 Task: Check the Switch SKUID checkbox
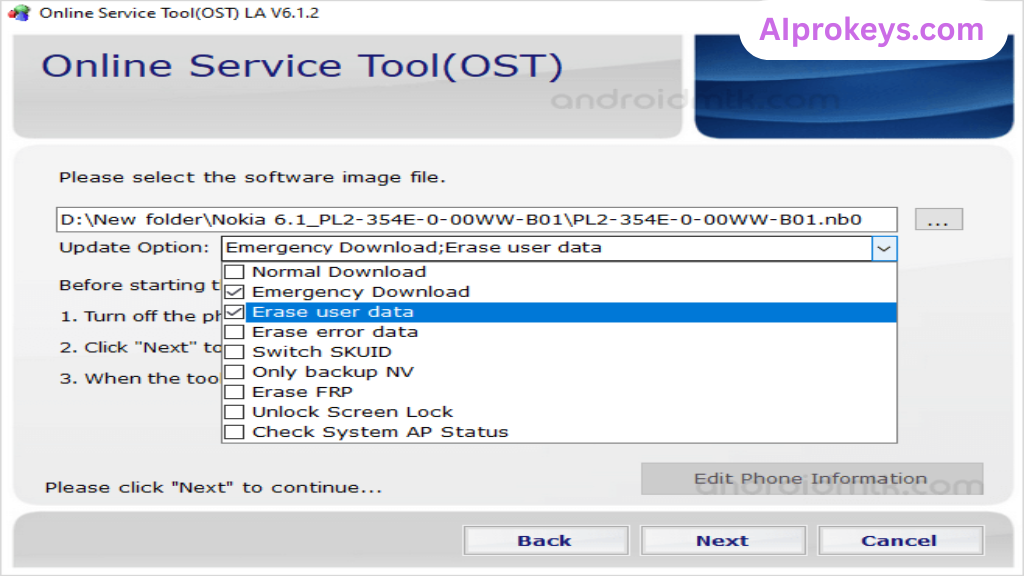click(x=234, y=352)
